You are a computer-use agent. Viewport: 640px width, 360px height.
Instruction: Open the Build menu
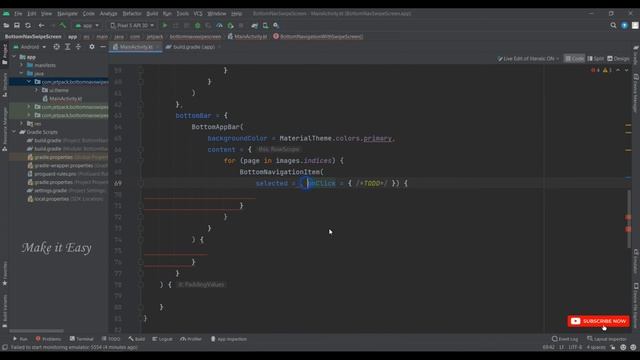click(x=152, y=13)
